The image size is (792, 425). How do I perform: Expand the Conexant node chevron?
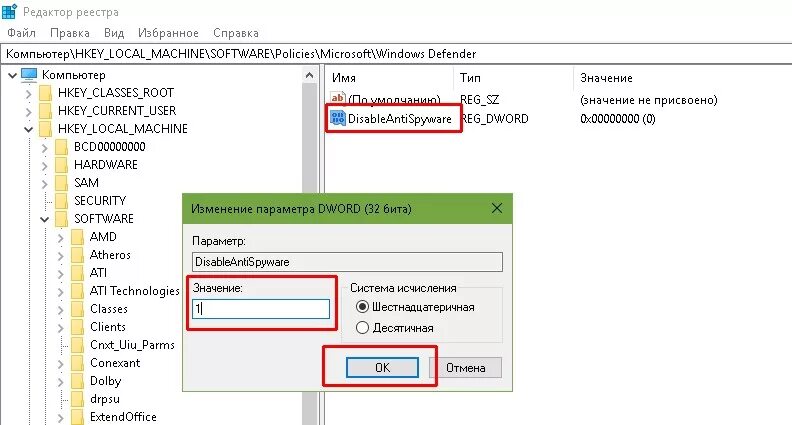(x=61, y=364)
